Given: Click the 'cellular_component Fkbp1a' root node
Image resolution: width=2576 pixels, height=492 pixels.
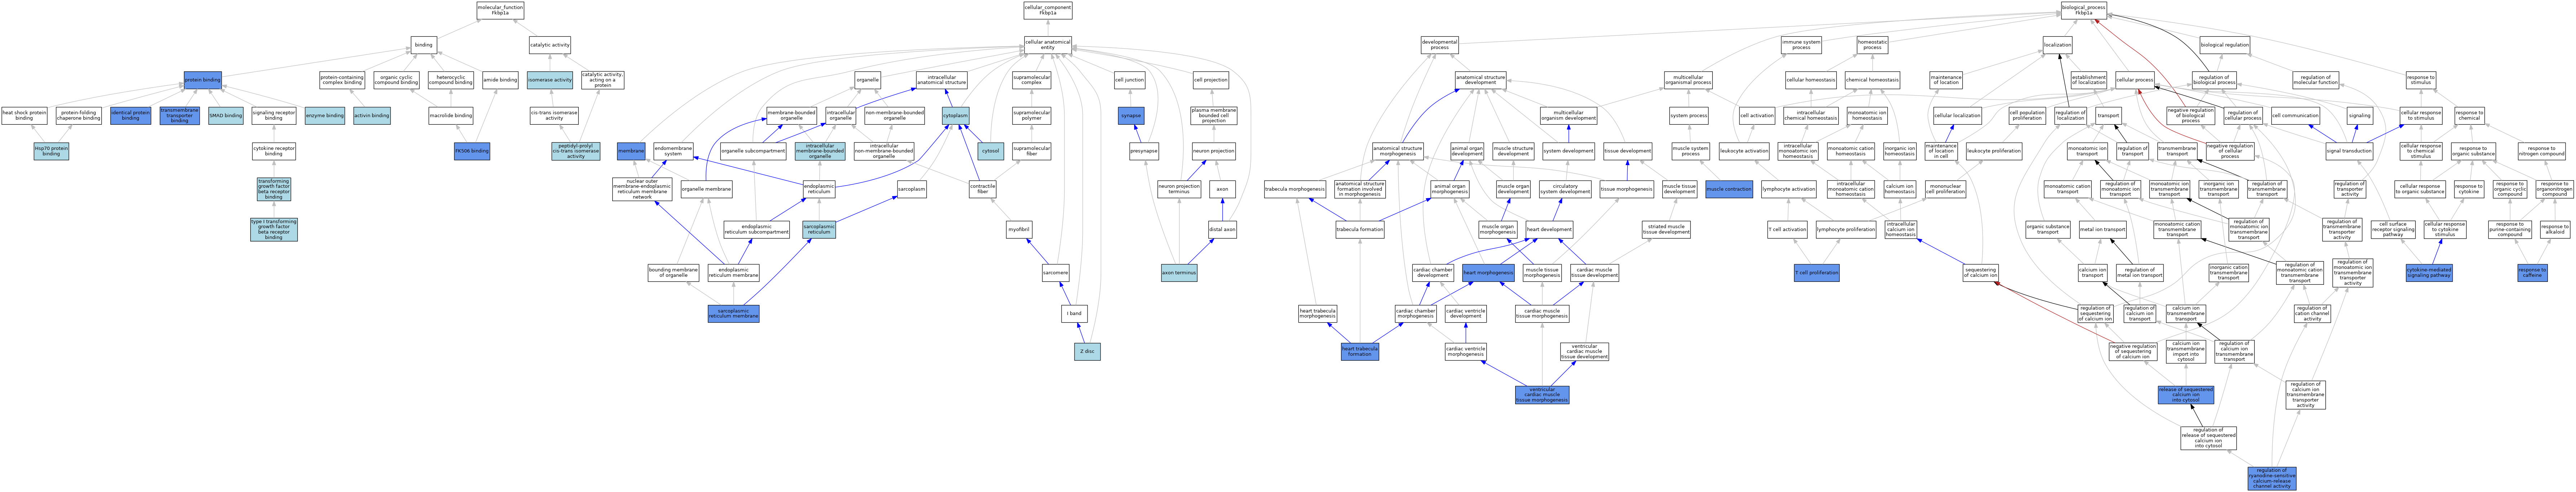Looking at the screenshot, I should coord(1048,10).
